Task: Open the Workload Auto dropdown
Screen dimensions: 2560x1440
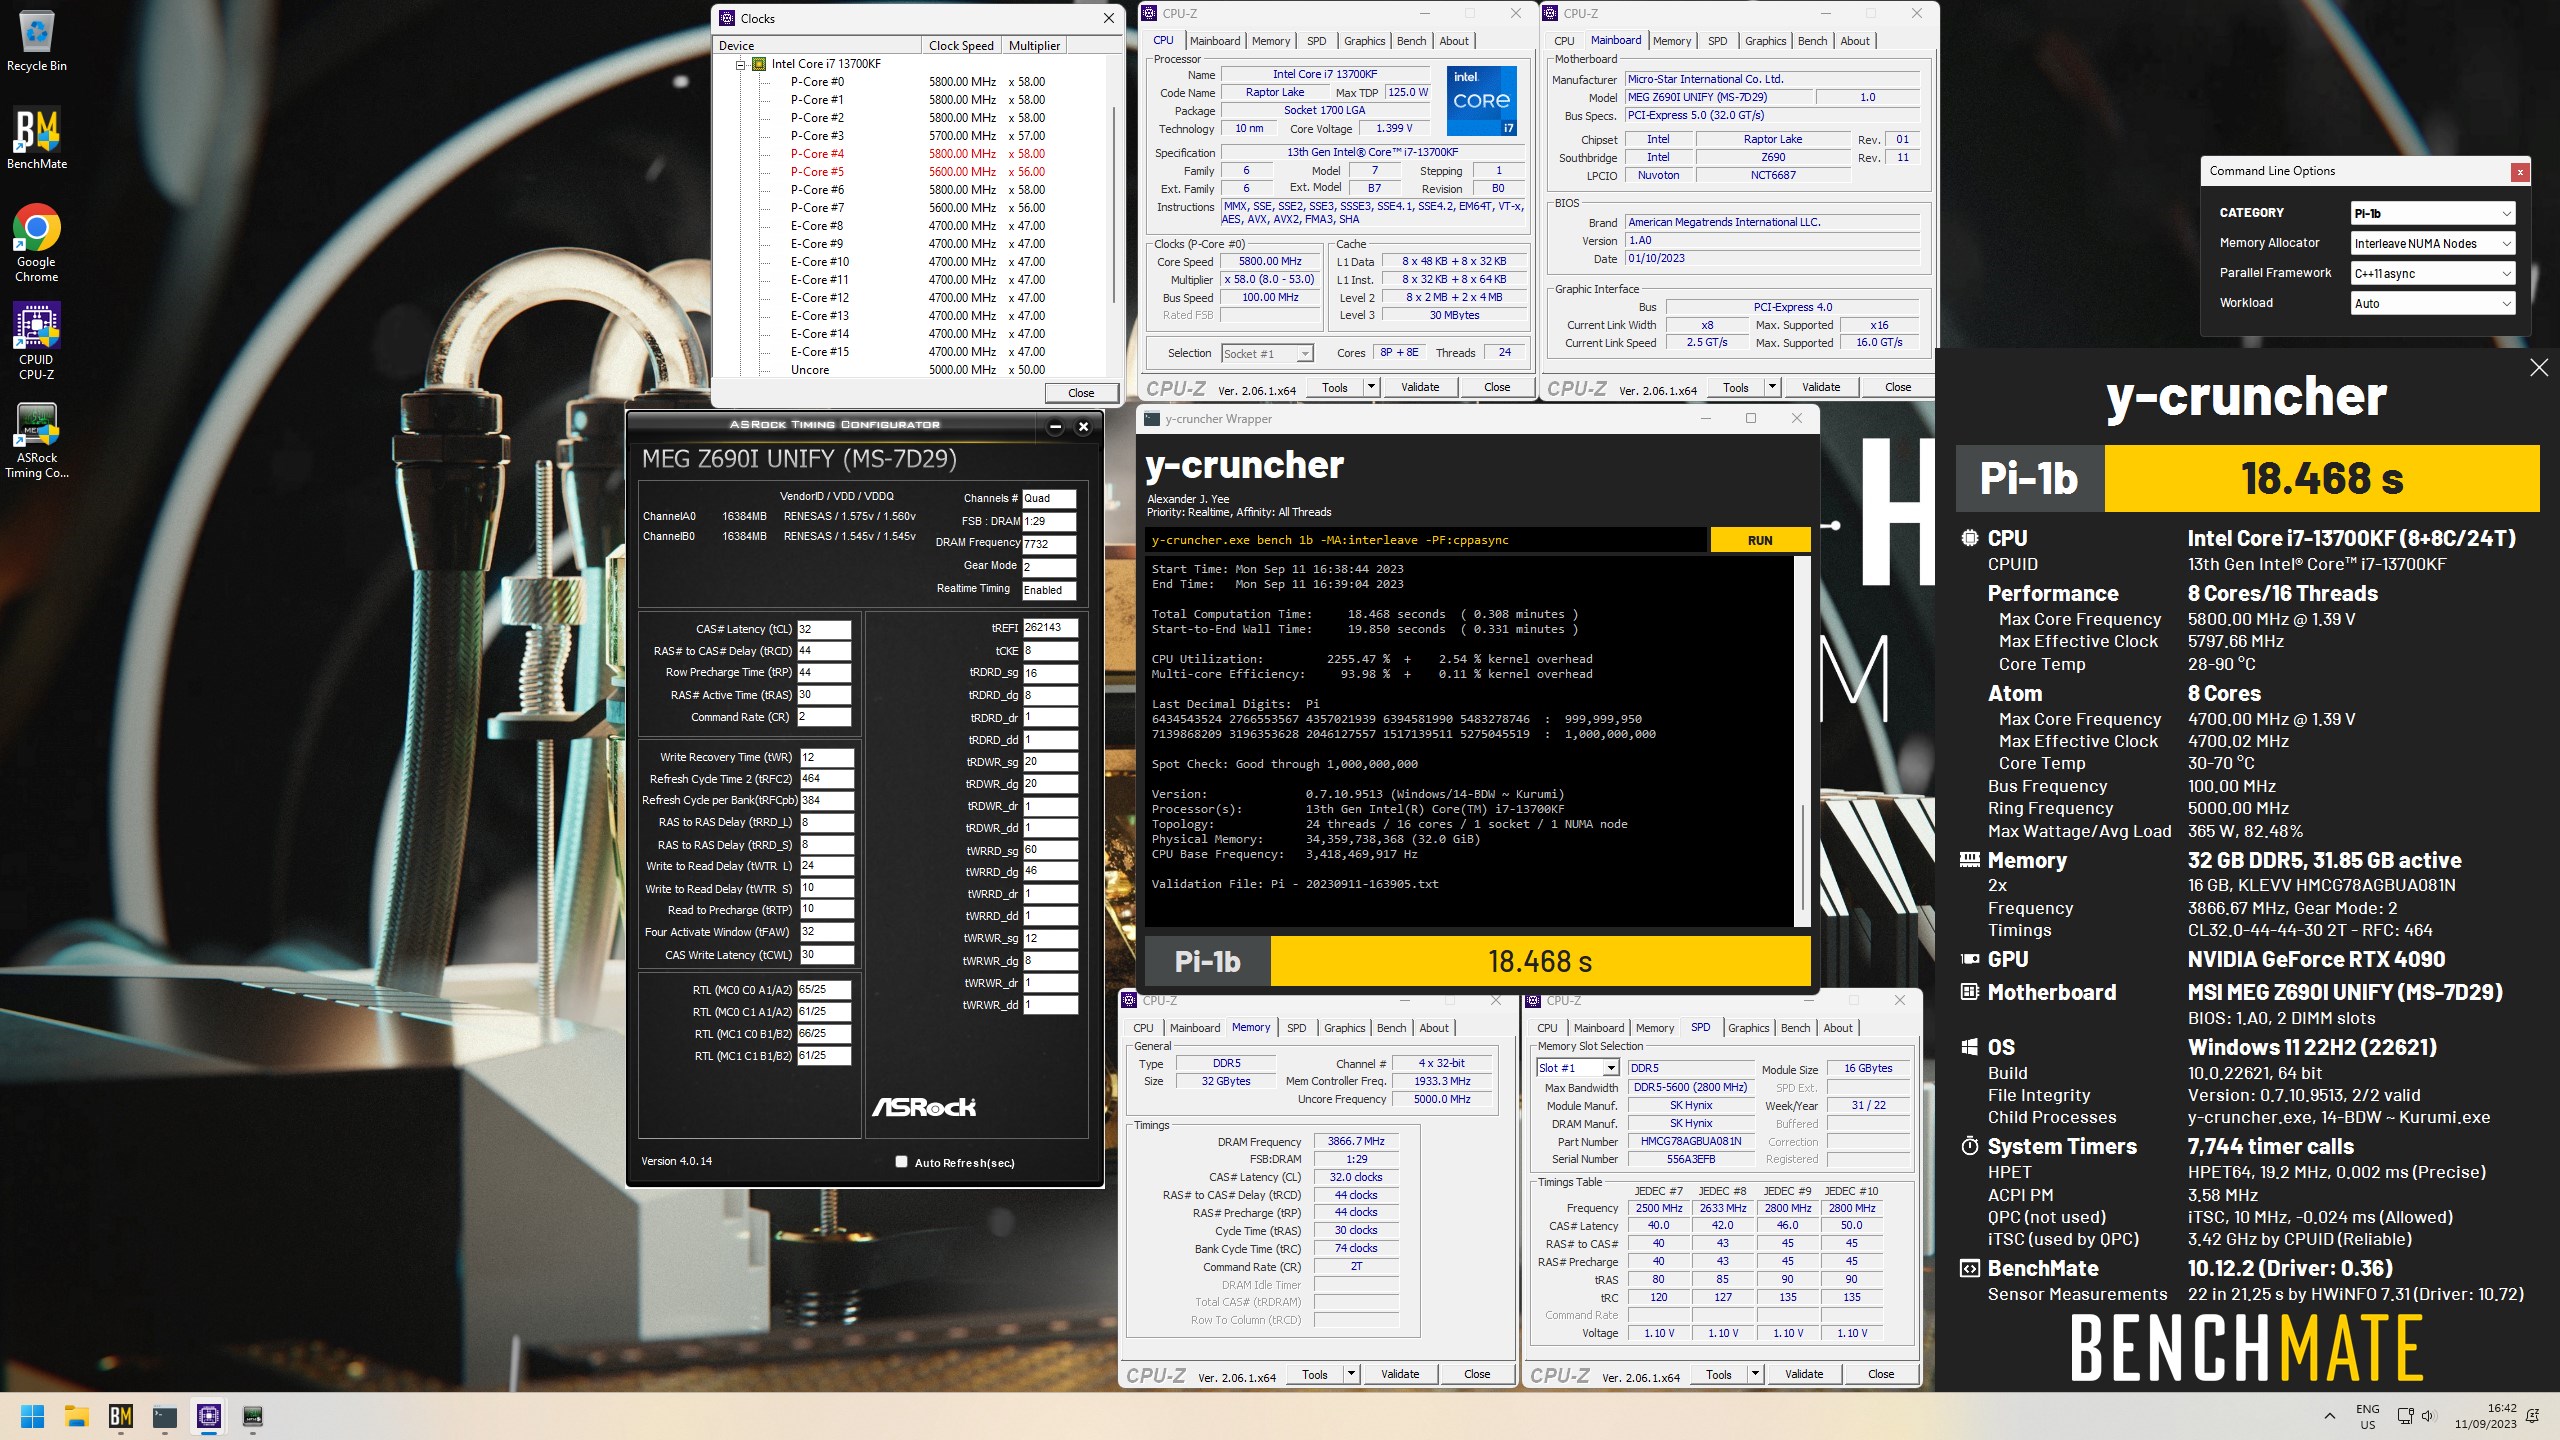Action: point(2431,303)
